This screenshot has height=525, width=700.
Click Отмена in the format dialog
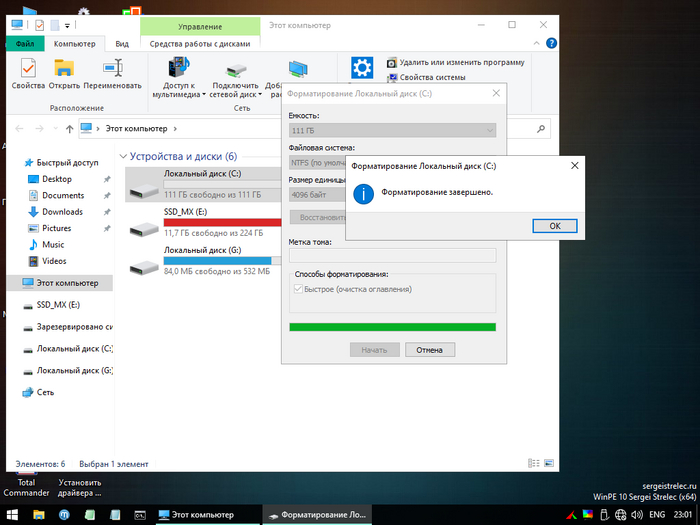[x=429, y=350]
